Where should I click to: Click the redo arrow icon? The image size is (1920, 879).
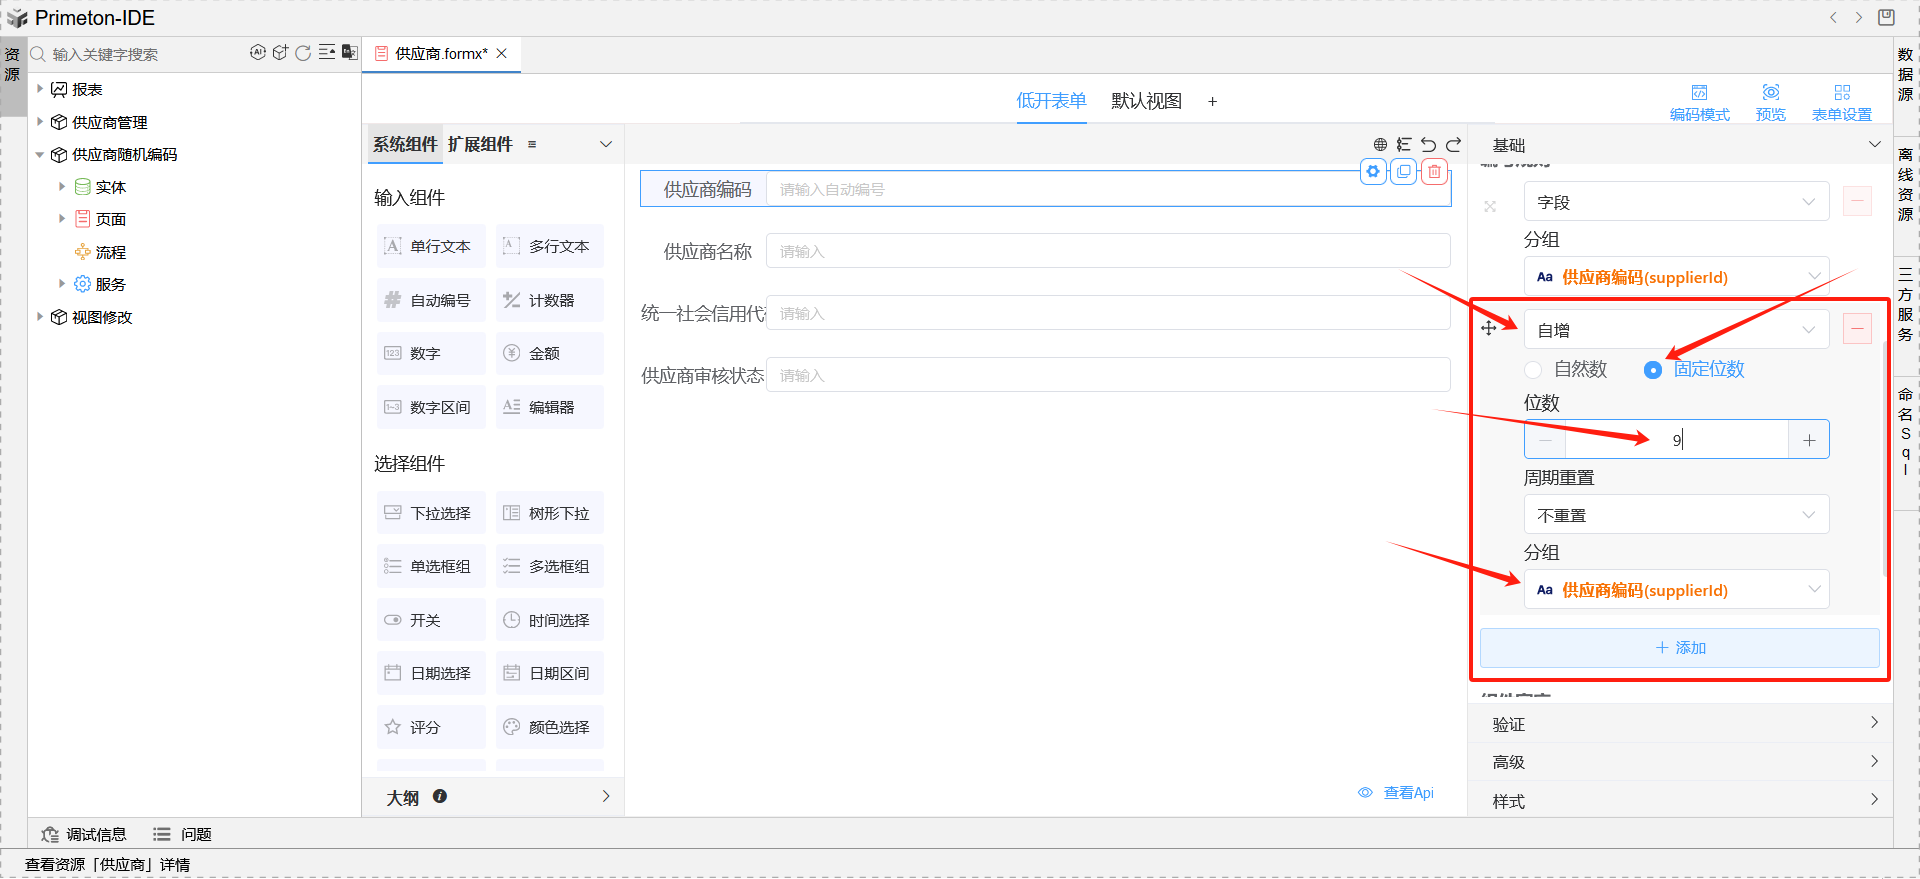1453,145
